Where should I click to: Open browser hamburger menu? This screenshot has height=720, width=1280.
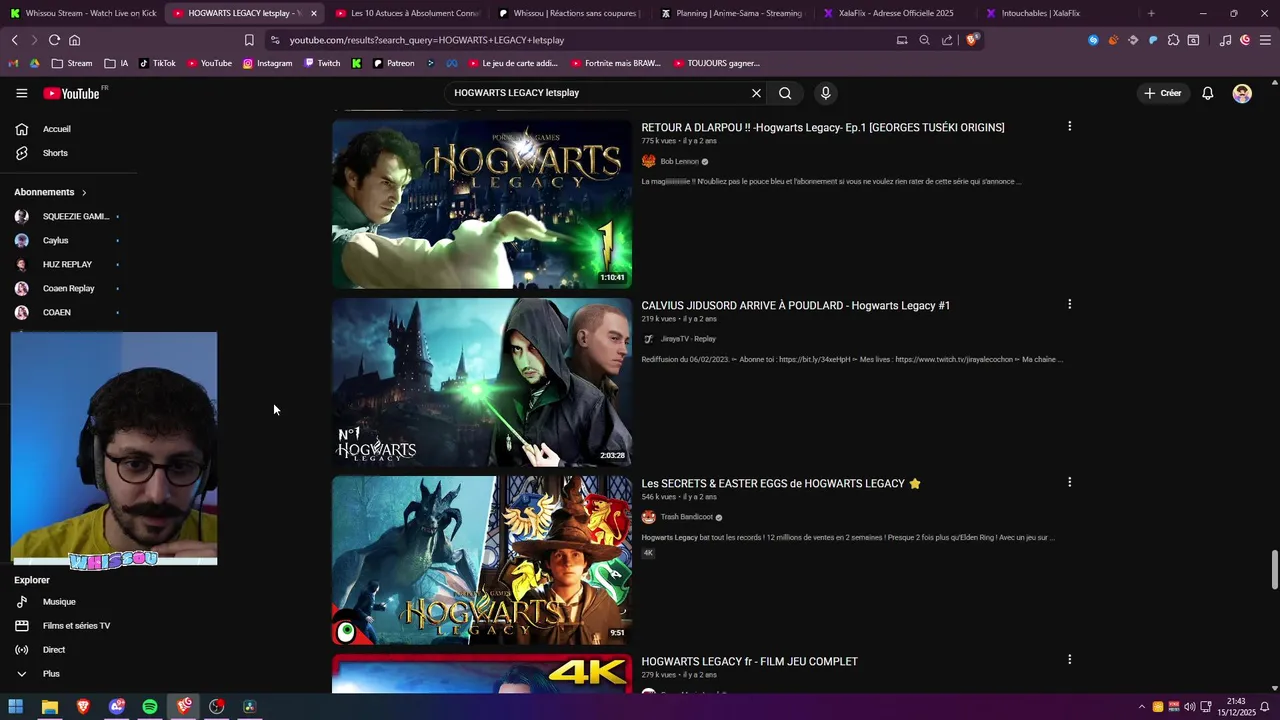click(1265, 40)
